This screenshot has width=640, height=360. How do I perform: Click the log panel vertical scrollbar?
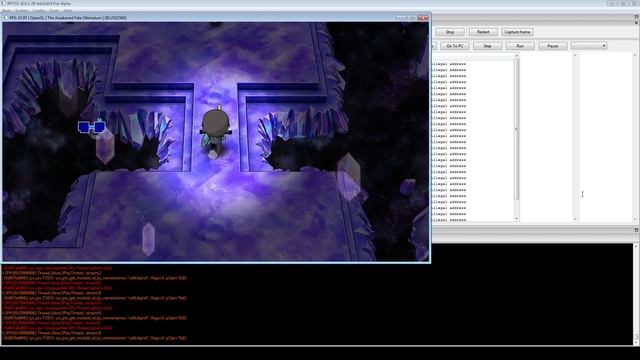tap(636, 294)
